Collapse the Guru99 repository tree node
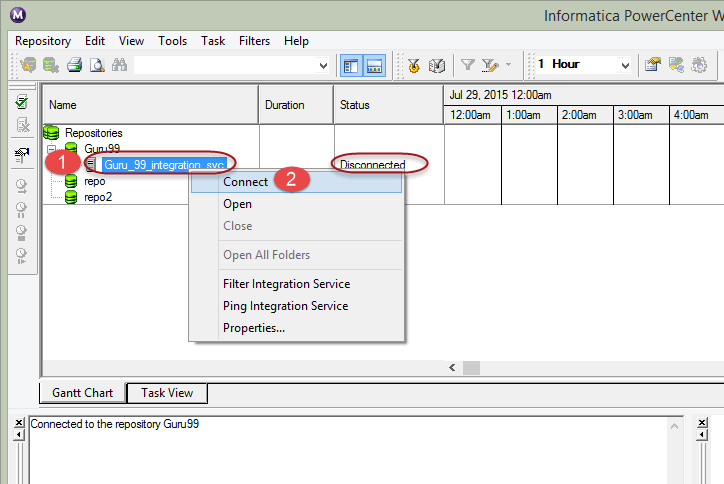724x484 pixels. click(52, 148)
